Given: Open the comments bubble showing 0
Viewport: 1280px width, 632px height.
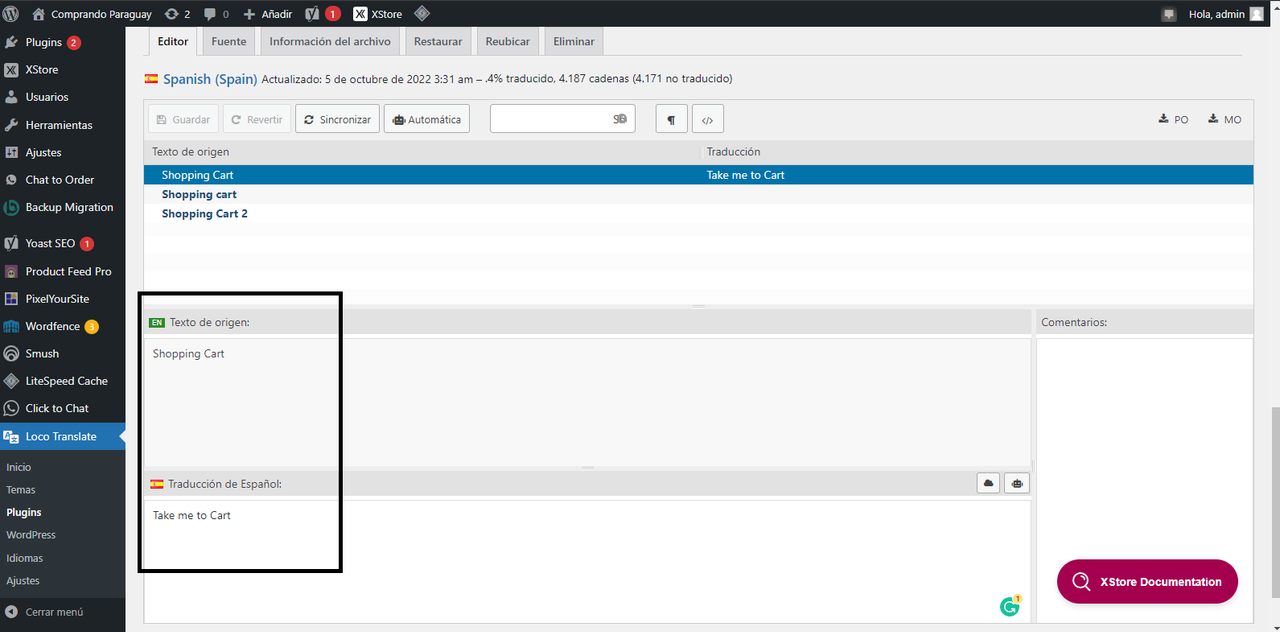Looking at the screenshot, I should (x=216, y=14).
